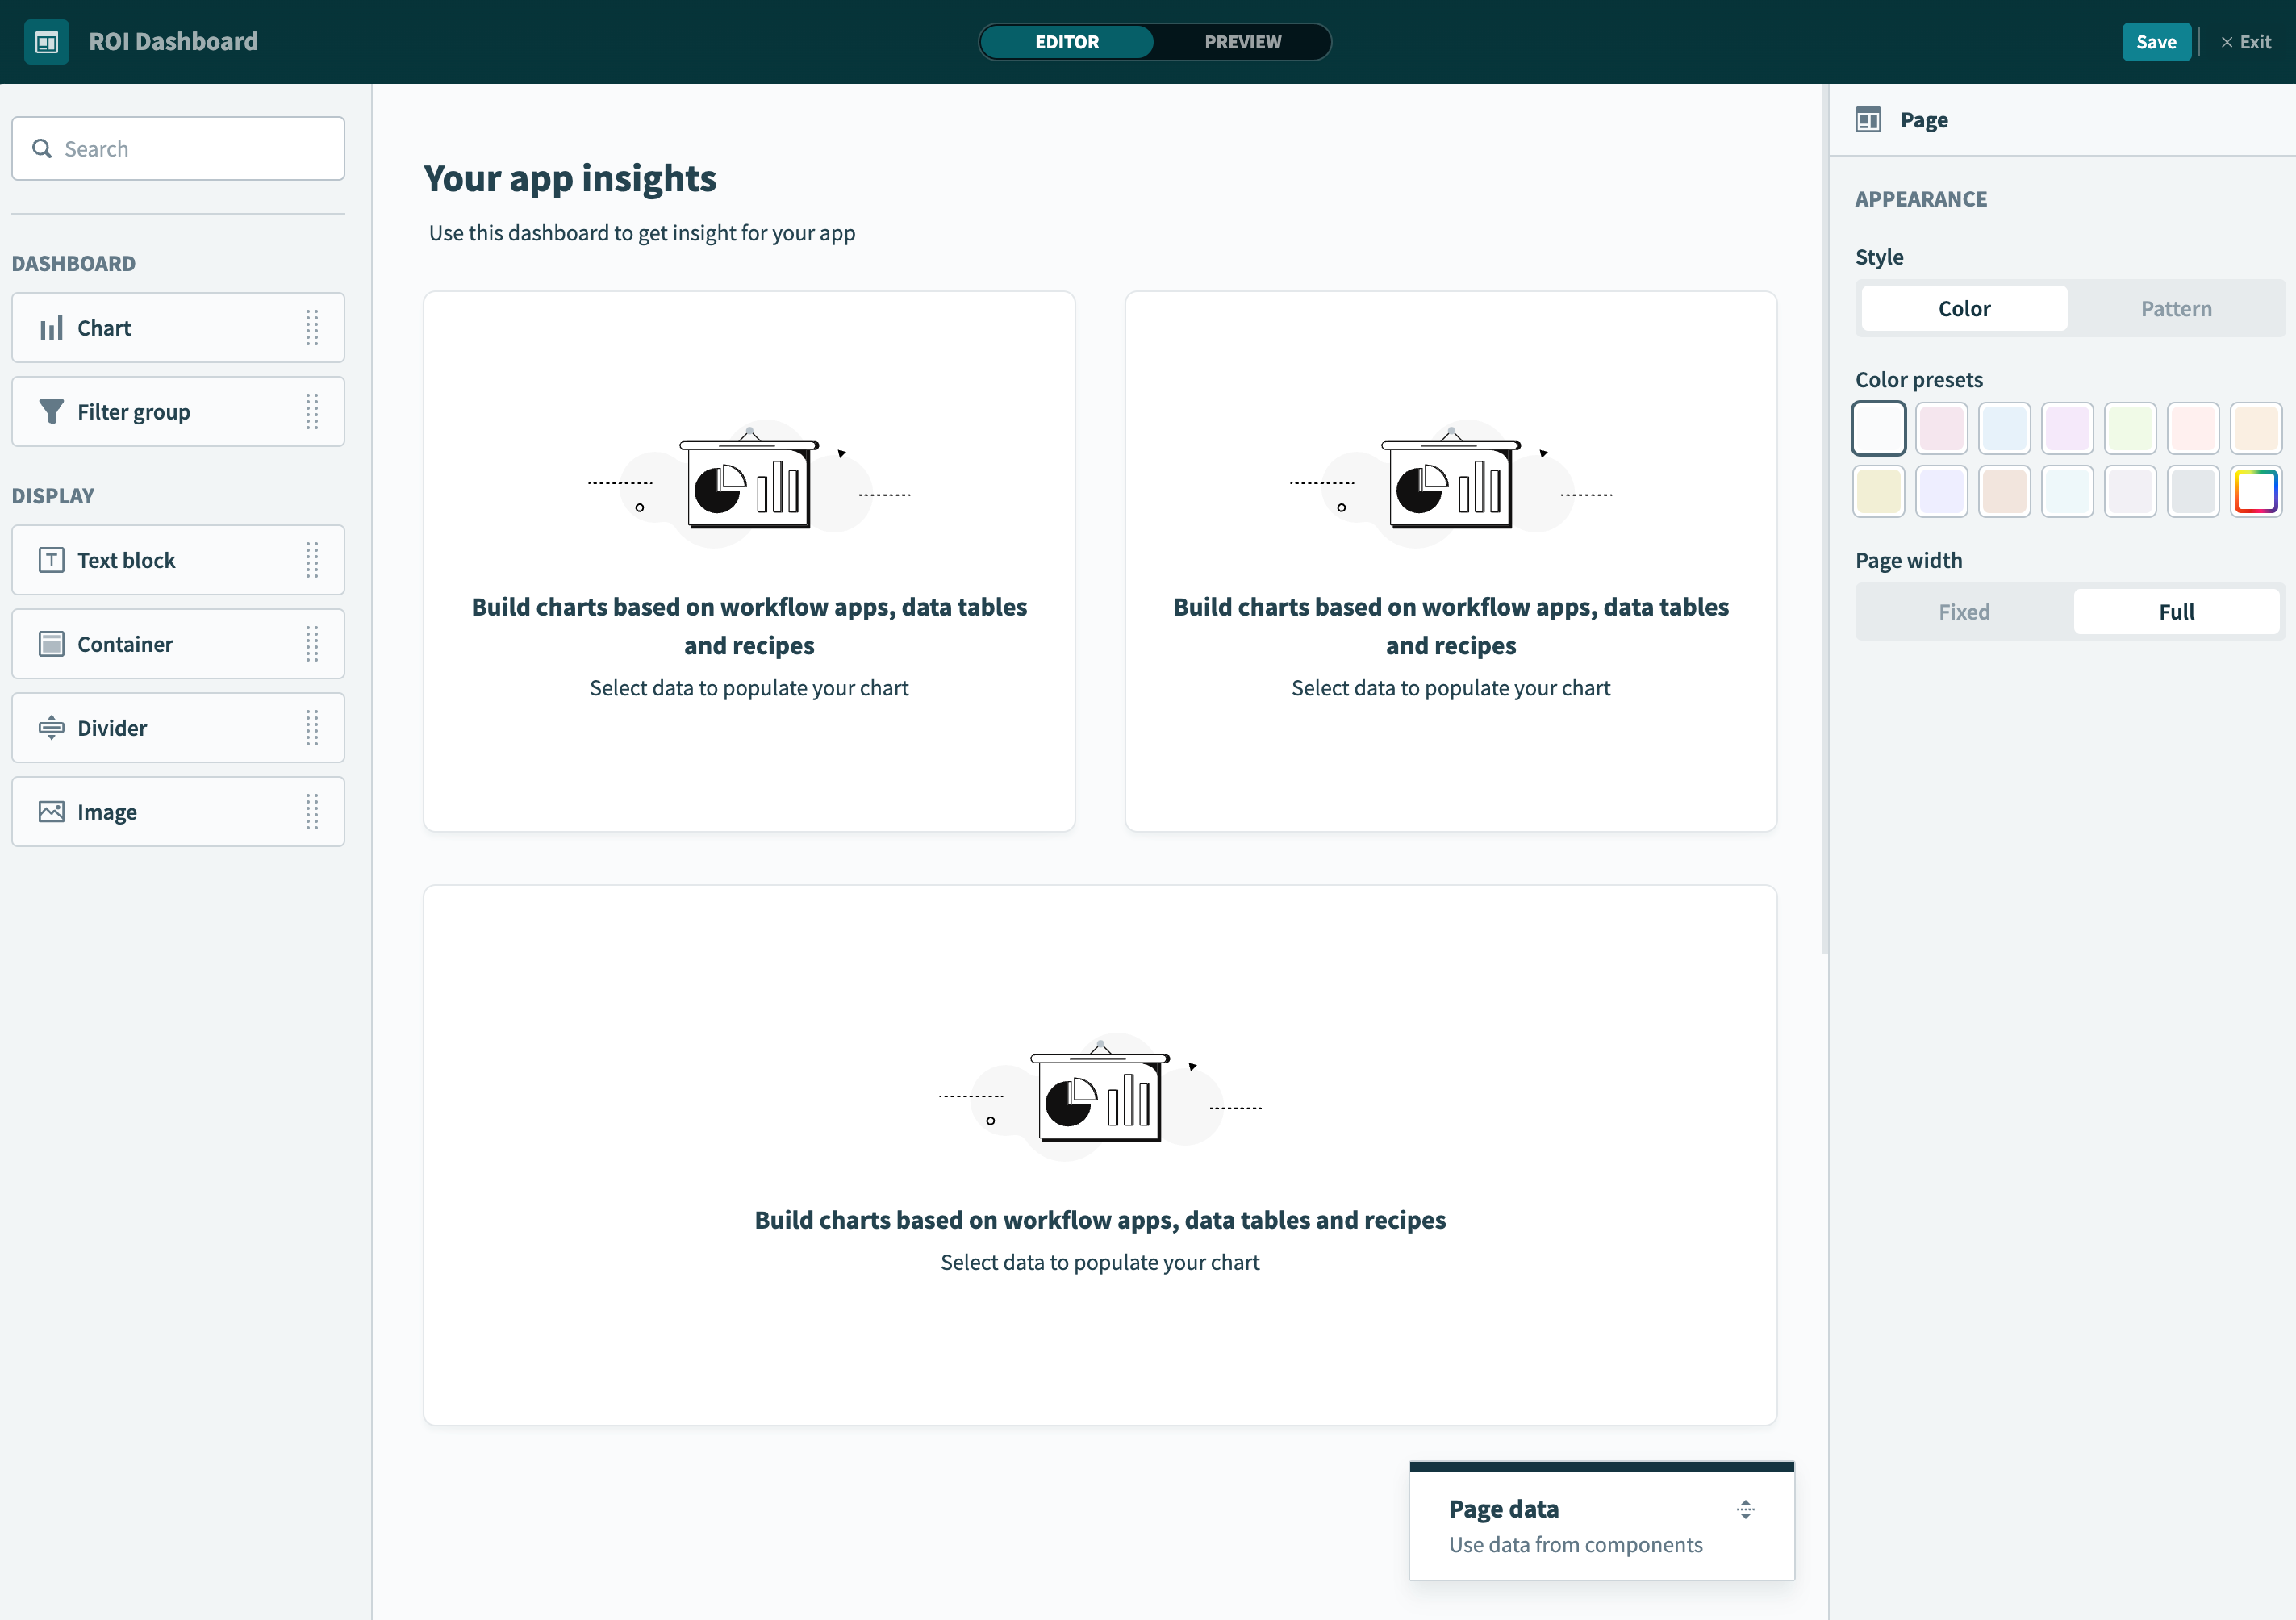This screenshot has width=2296, height=1620.
Task: Select the Filter group component icon
Action: click(52, 411)
